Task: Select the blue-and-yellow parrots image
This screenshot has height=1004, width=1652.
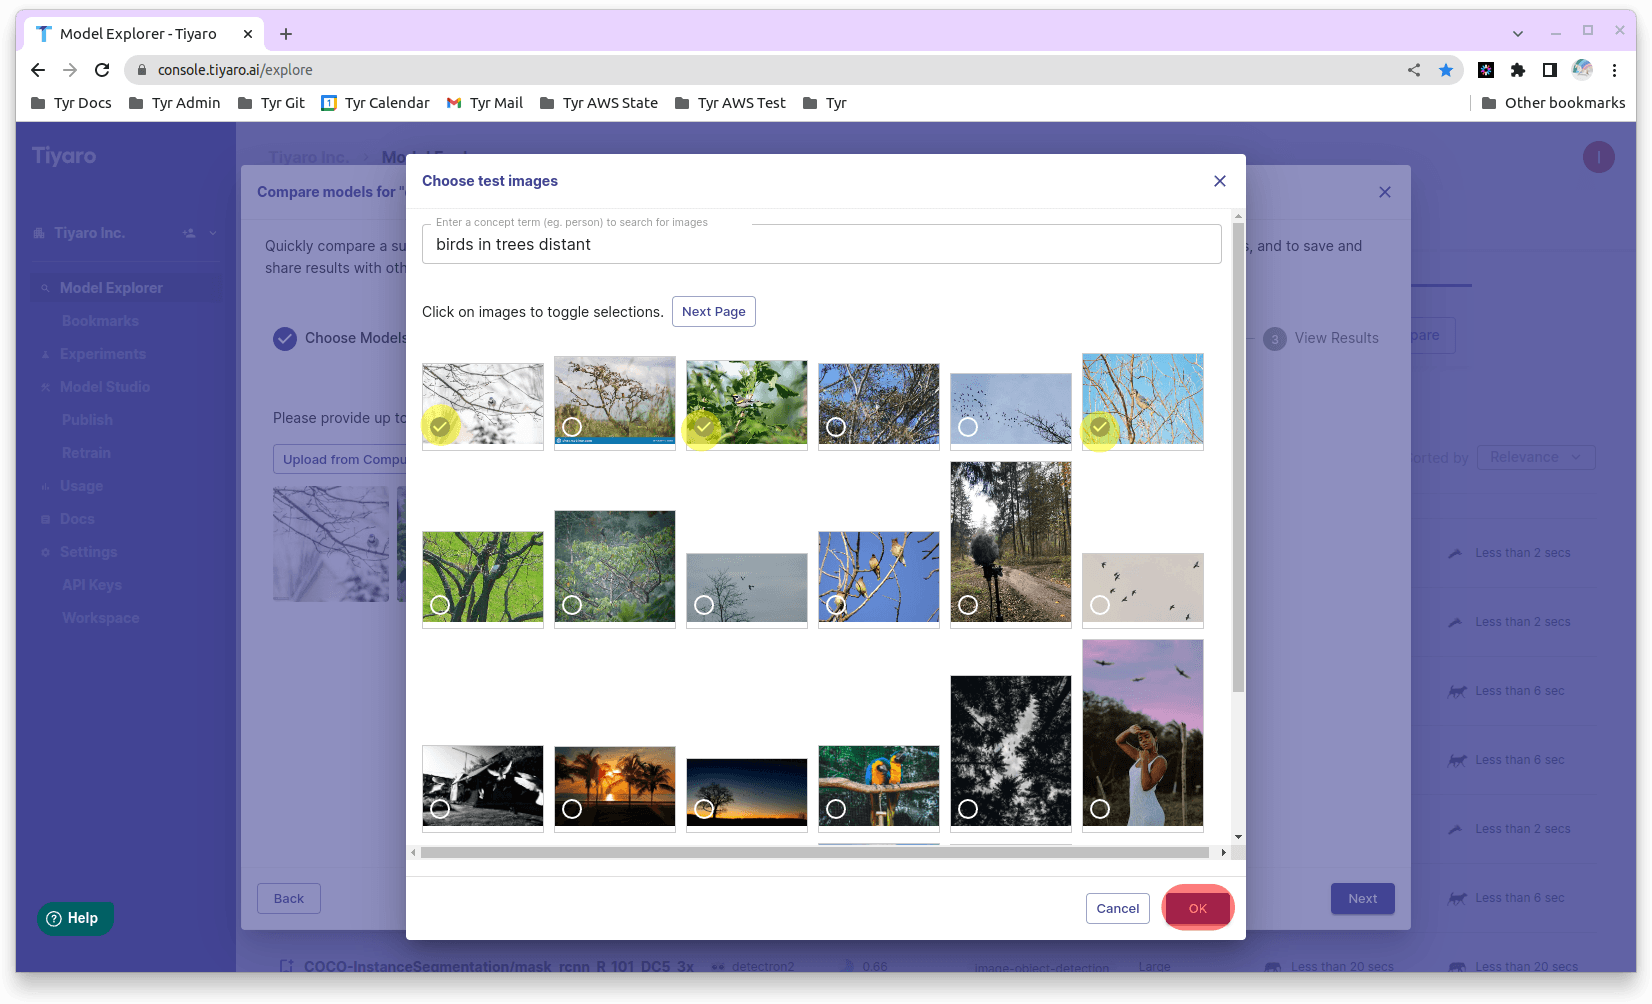Action: [879, 786]
